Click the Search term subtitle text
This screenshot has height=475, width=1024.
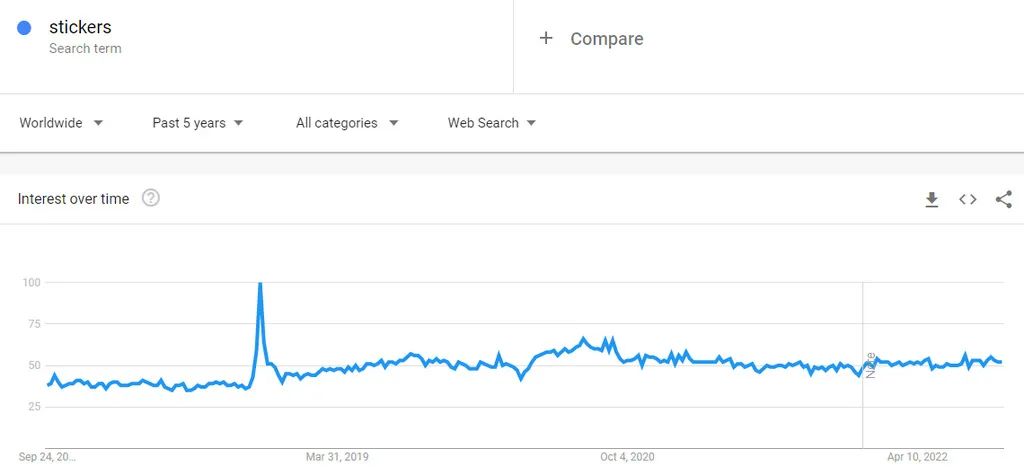(85, 48)
